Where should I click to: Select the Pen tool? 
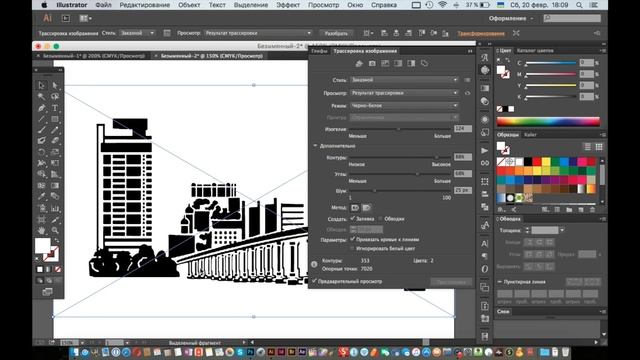click(42, 108)
